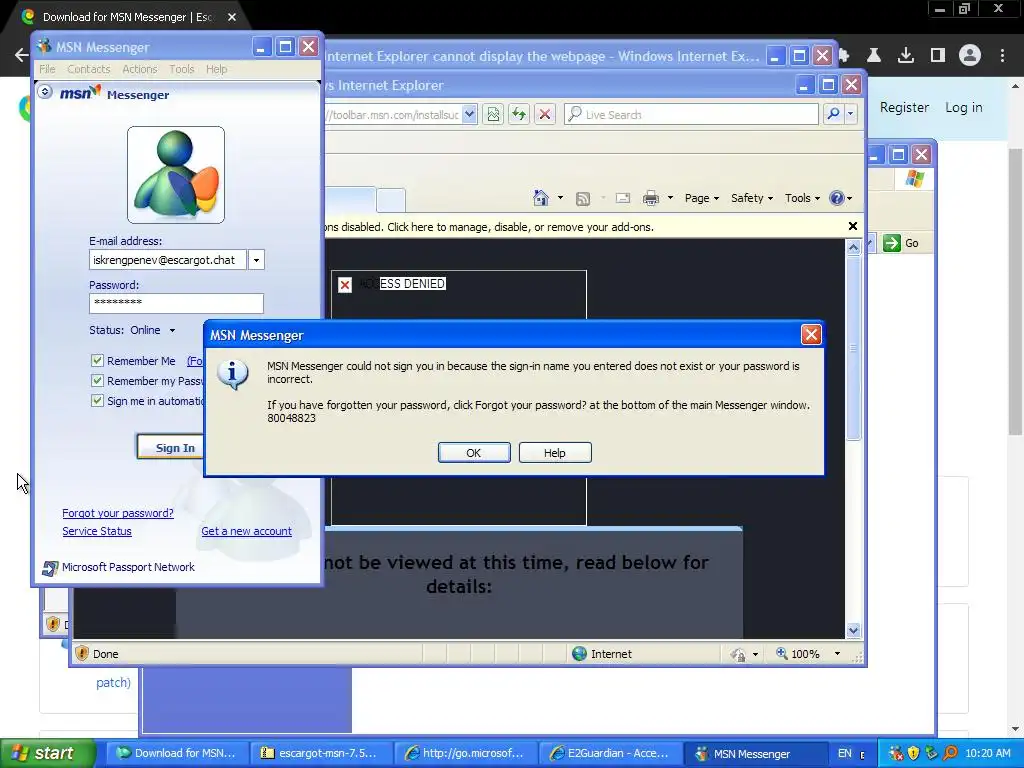Switch to escargot-msn-7.5 taskbar item
Screen dimensions: 1024x768
tap(320, 753)
